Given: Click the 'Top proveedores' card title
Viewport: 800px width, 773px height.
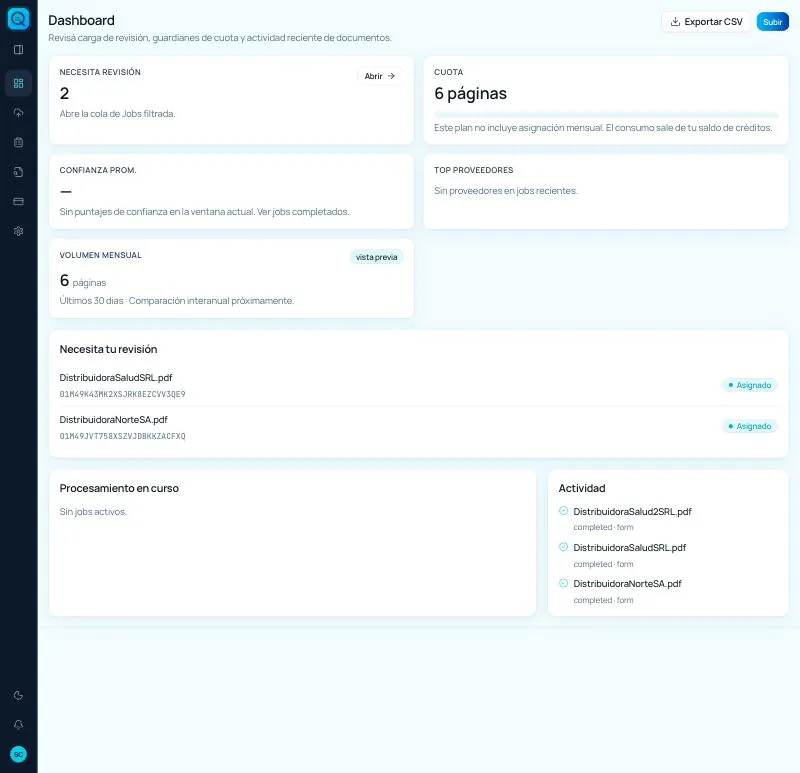Looking at the screenshot, I should (473, 170).
